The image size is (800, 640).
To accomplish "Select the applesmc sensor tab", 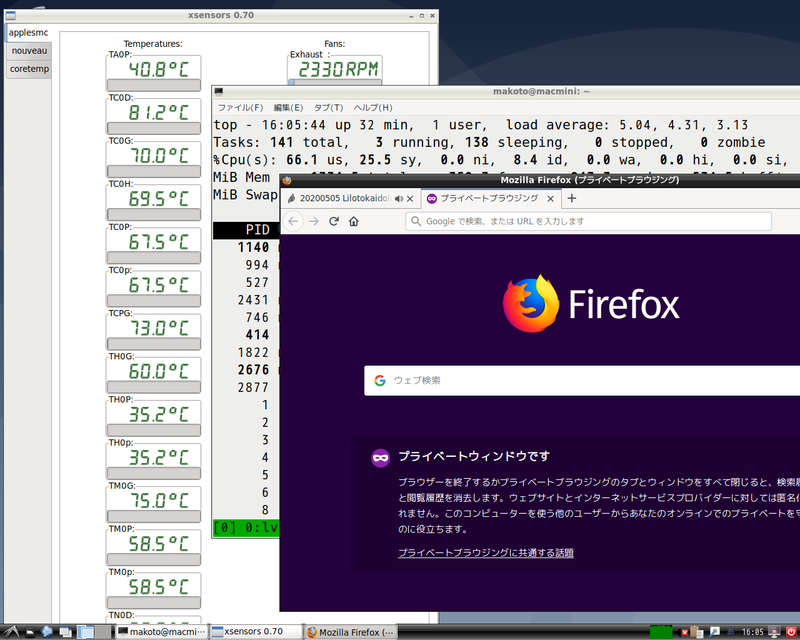I will [29, 32].
